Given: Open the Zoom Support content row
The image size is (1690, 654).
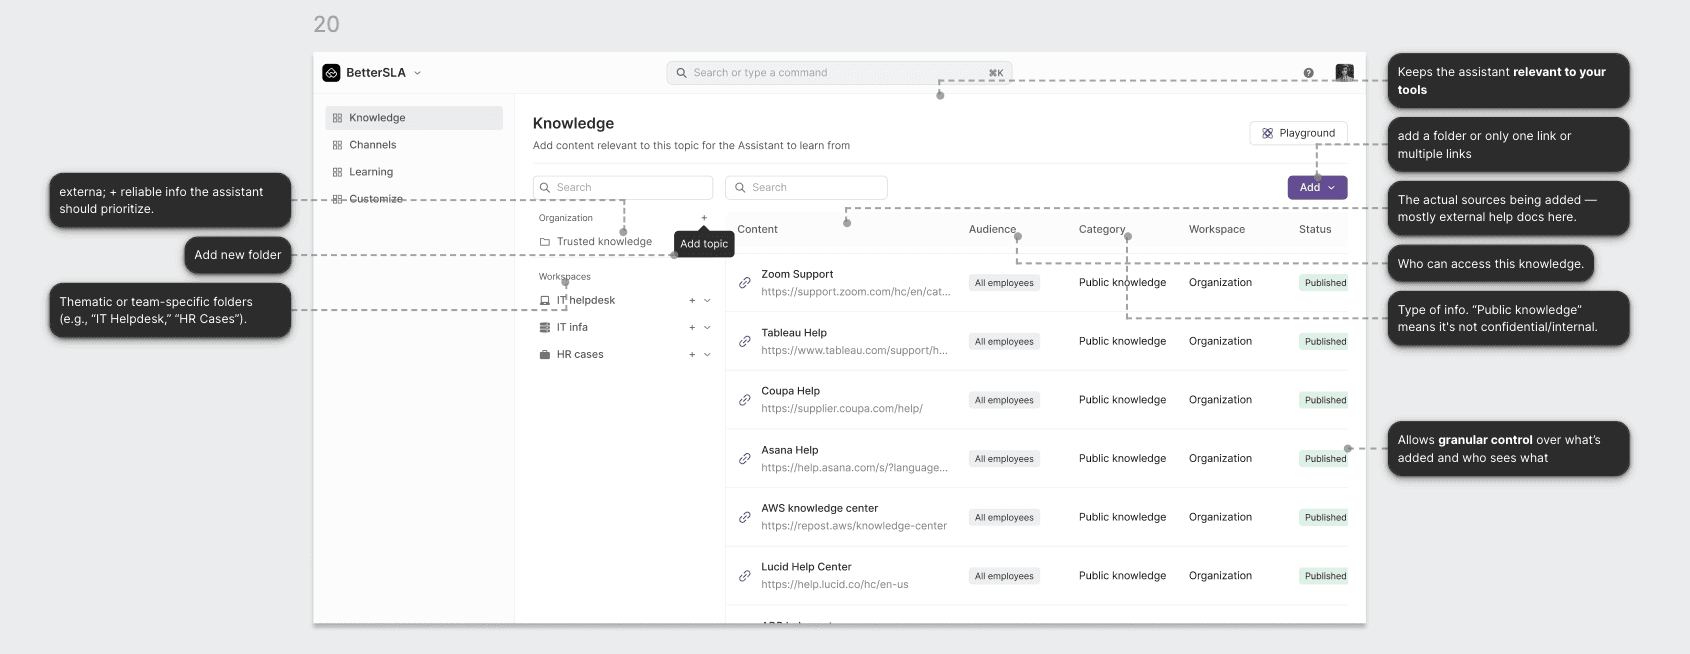Looking at the screenshot, I should (x=1037, y=283).
